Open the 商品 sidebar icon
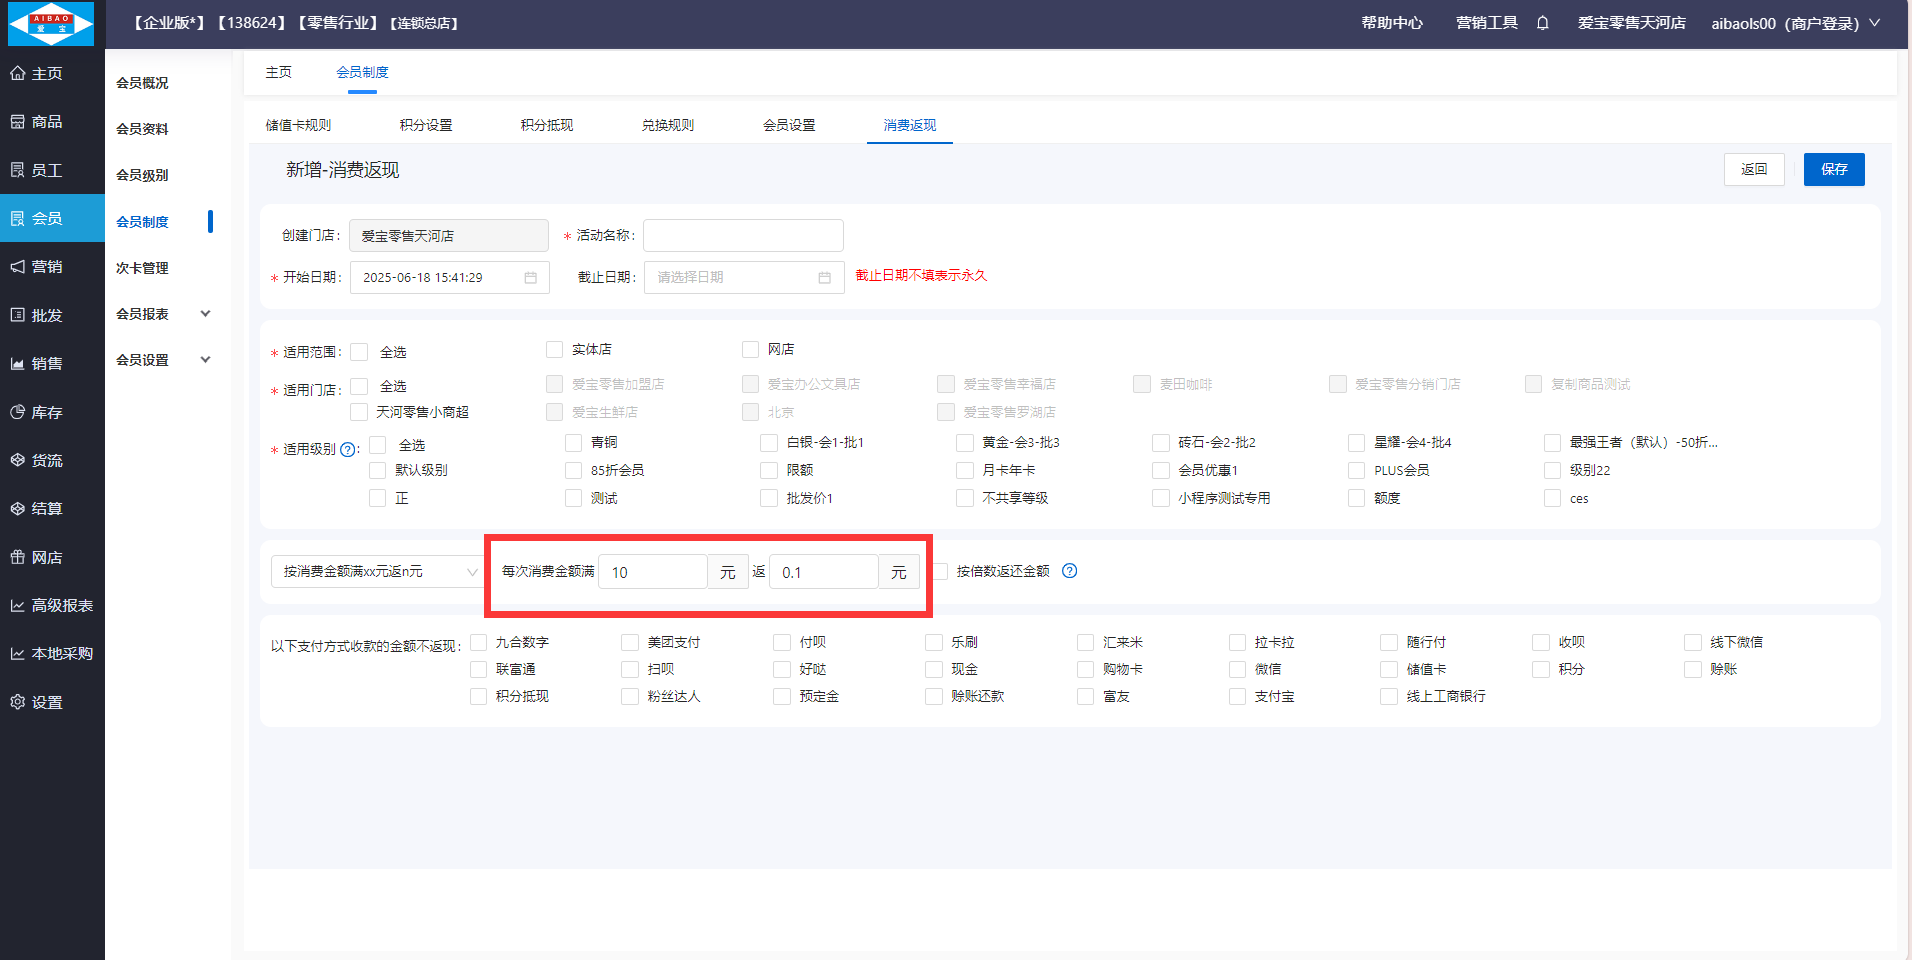Image resolution: width=1912 pixels, height=960 pixels. 18,121
